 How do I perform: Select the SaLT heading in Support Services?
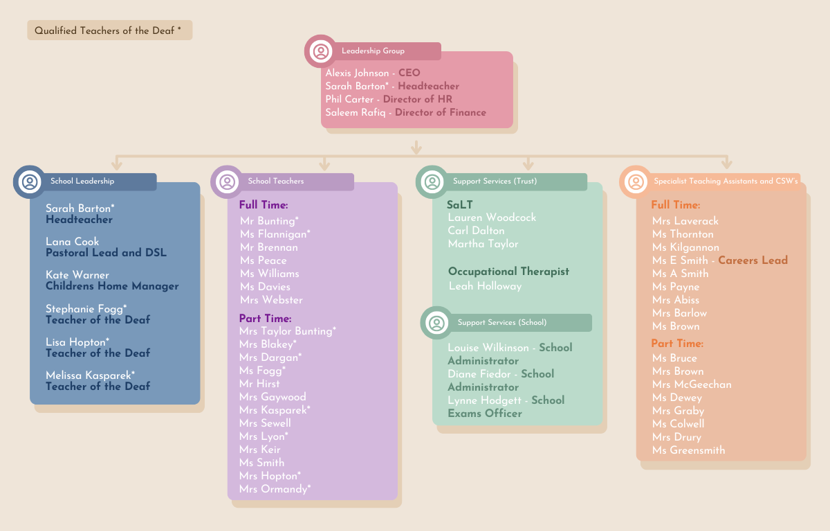pos(460,204)
